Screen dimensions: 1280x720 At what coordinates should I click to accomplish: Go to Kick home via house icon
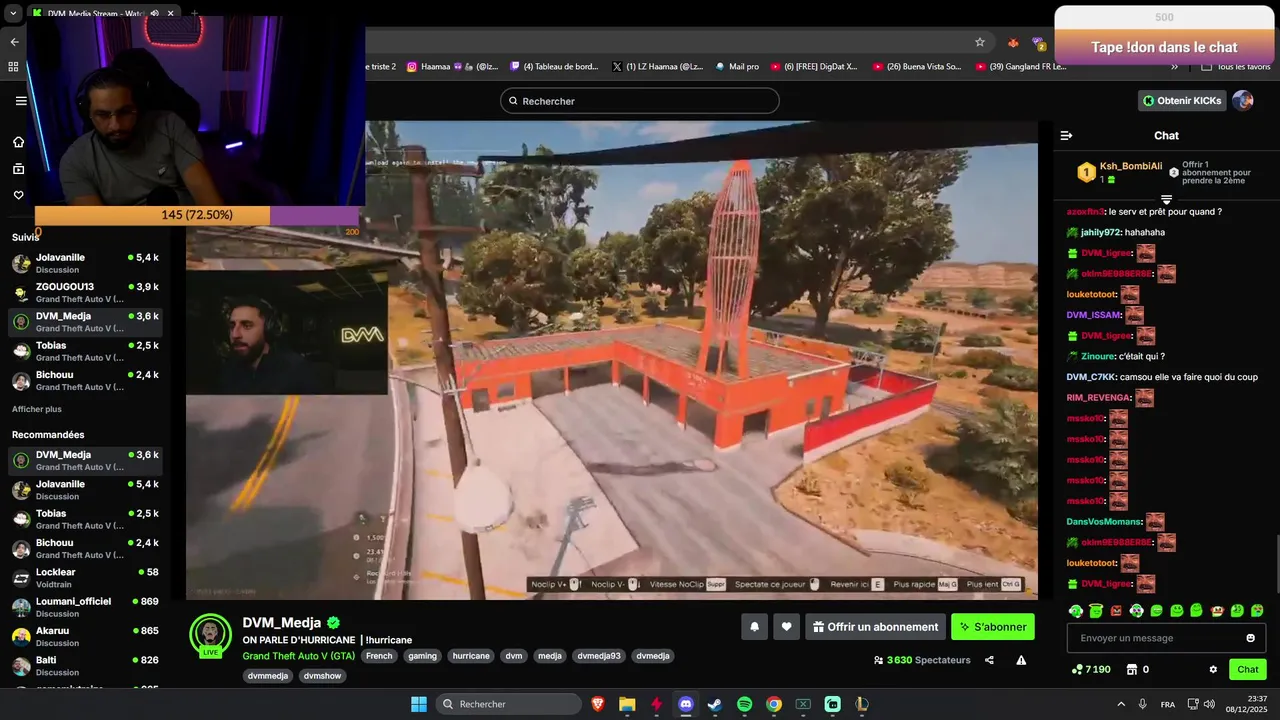(x=18, y=142)
